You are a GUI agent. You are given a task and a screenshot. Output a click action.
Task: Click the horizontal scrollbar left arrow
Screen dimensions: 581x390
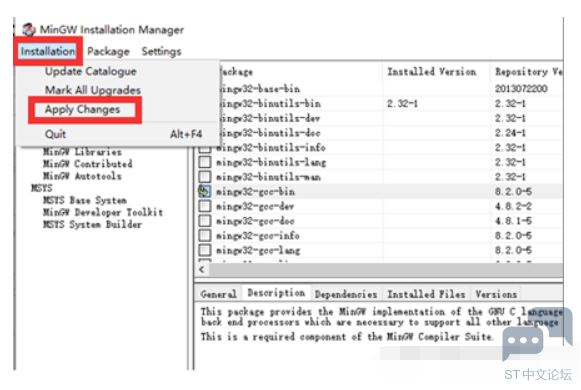click(x=202, y=270)
